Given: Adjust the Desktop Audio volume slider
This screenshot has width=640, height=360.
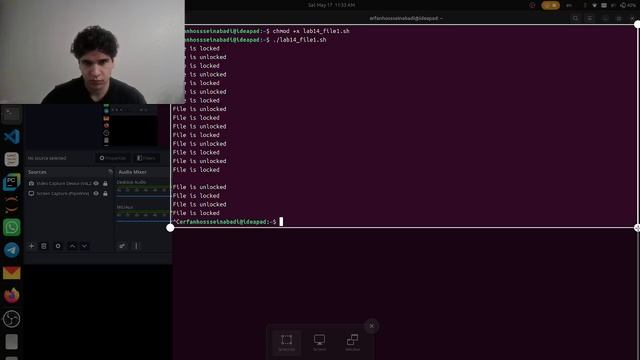Looking at the screenshot, I should coord(143,196).
